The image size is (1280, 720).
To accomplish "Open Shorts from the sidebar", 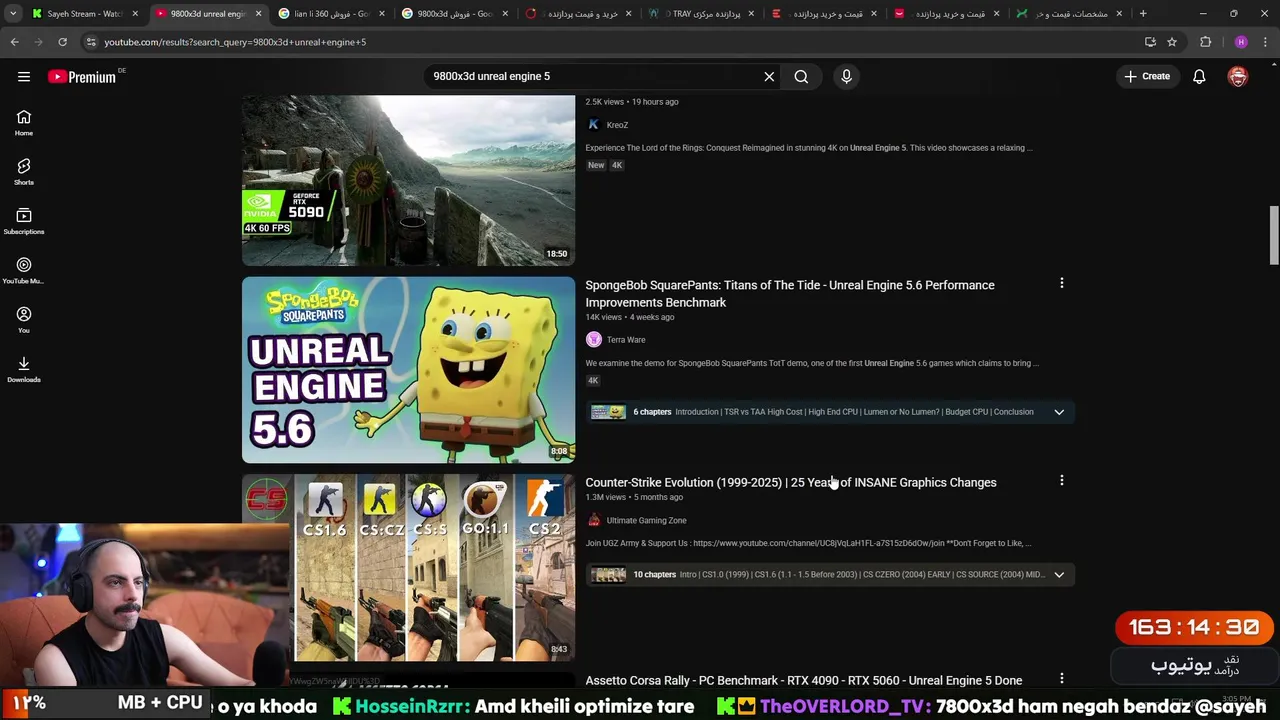I will 24,172.
